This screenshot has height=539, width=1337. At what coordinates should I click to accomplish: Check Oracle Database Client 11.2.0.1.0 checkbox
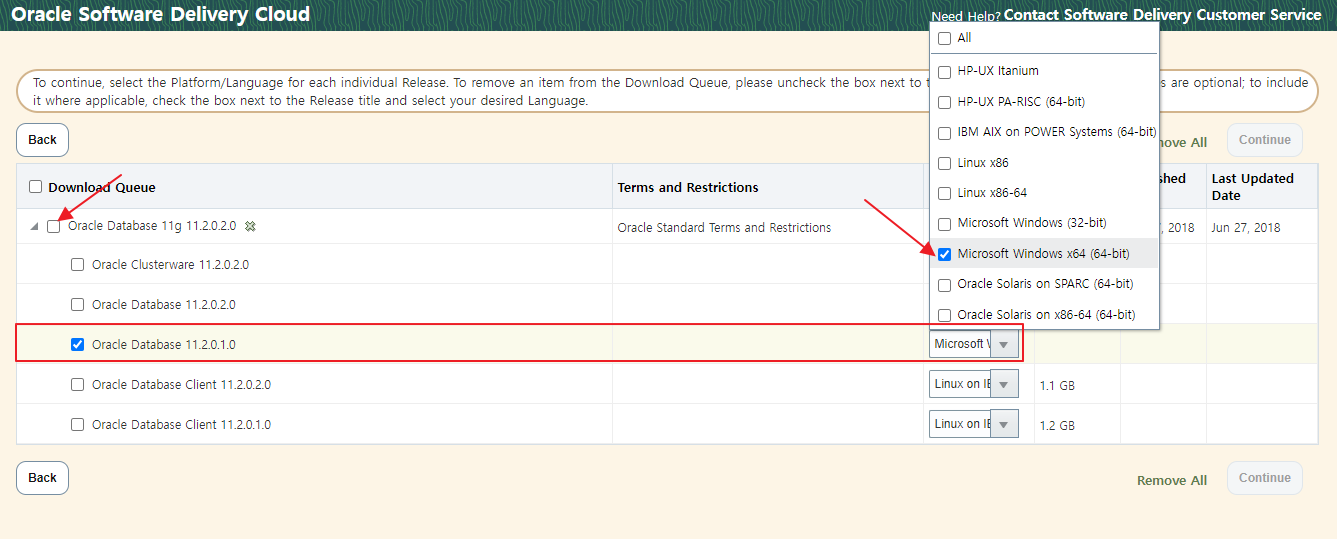coord(78,425)
